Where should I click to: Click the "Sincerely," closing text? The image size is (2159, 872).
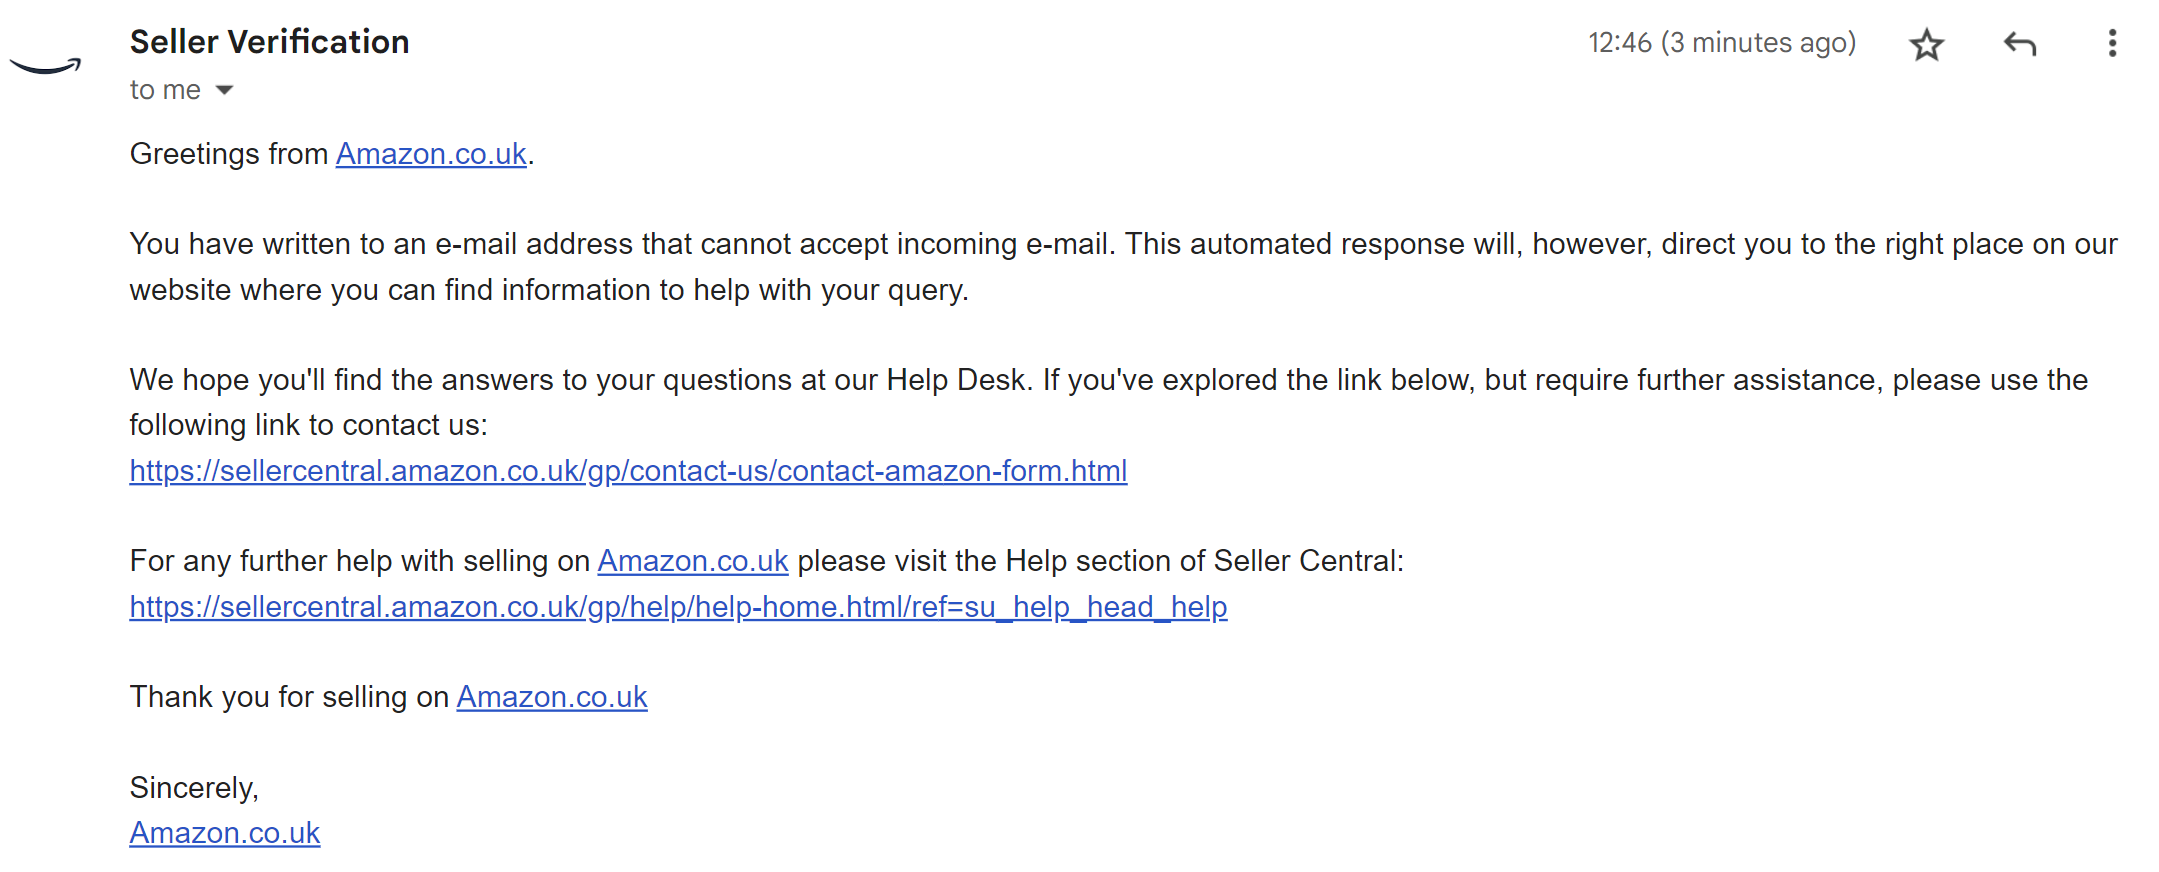[194, 788]
